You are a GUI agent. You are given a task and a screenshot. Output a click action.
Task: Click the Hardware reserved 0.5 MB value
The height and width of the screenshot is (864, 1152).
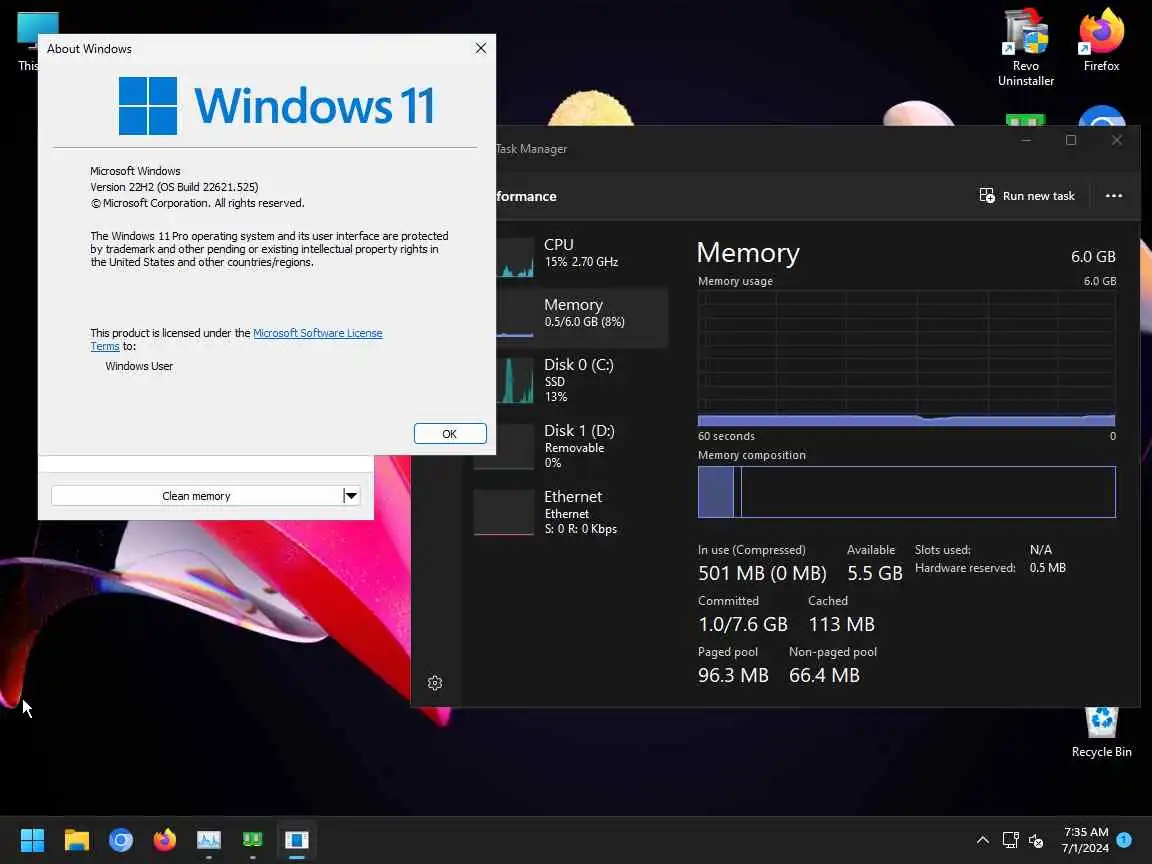[x=1048, y=568]
